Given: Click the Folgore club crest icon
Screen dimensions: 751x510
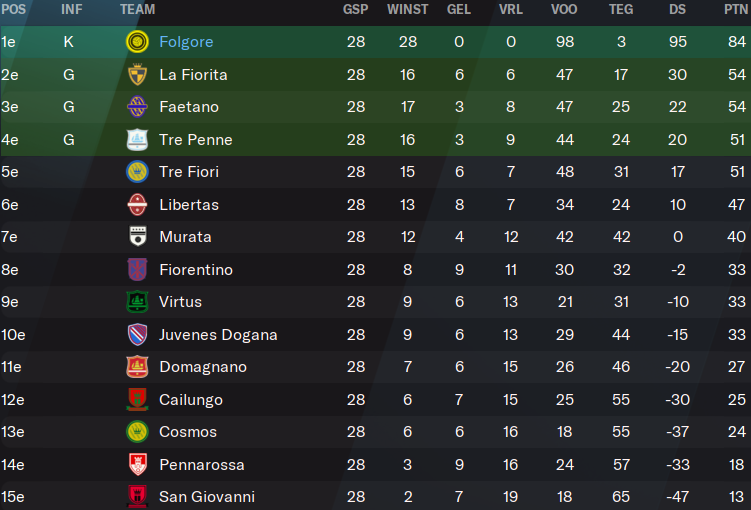Looking at the screenshot, I should pos(137,42).
